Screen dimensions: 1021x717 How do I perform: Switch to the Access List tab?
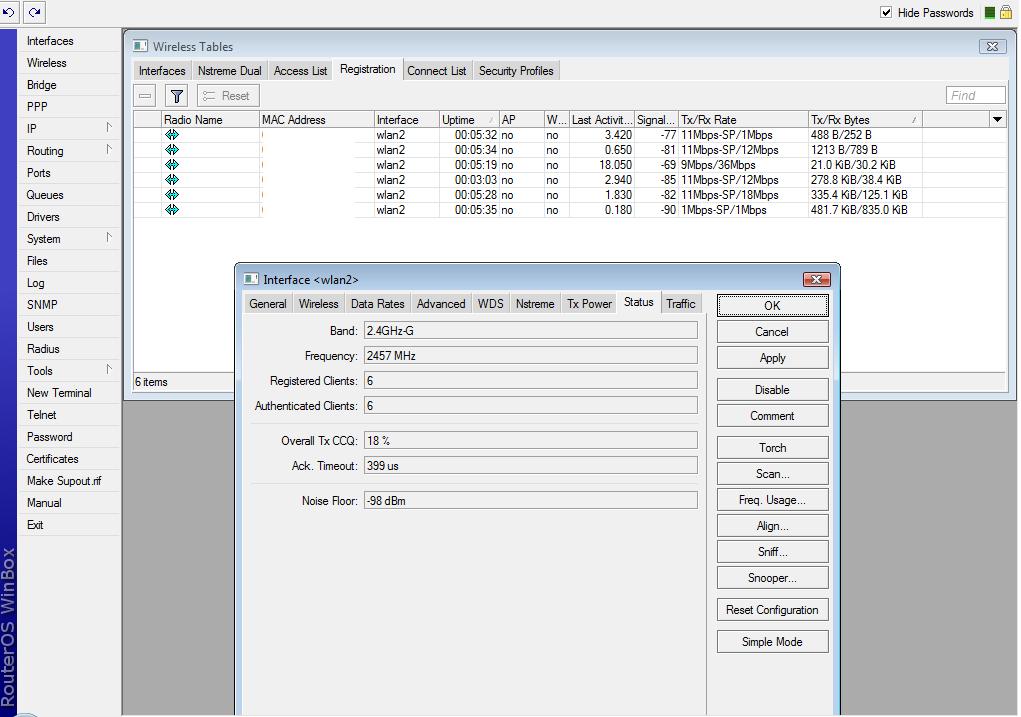click(300, 71)
